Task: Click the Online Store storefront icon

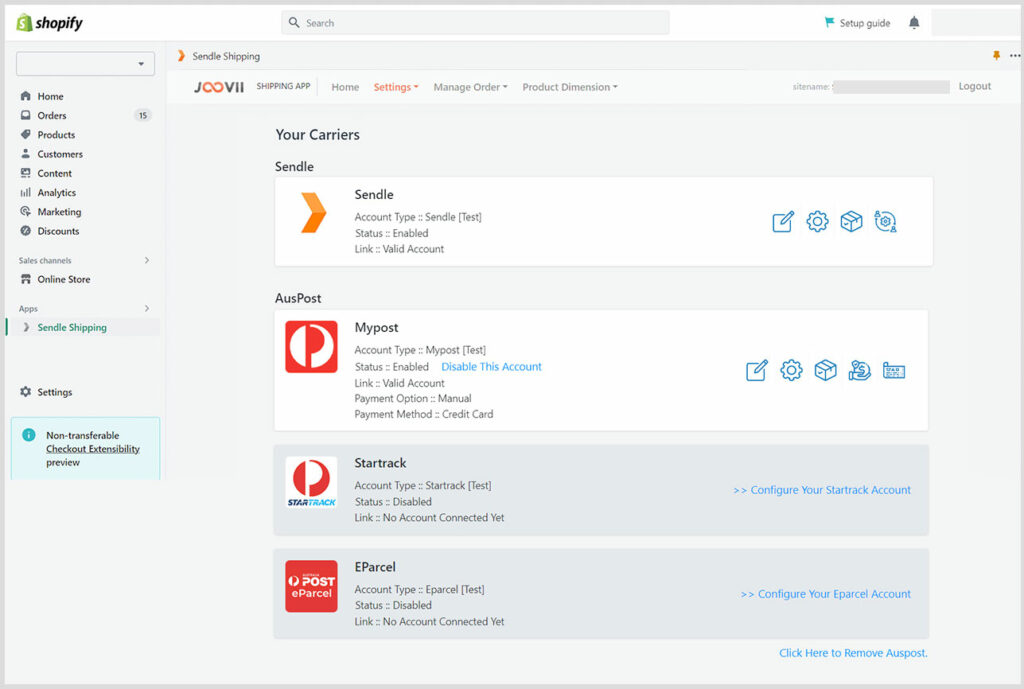Action: pyautogui.click(x=25, y=279)
